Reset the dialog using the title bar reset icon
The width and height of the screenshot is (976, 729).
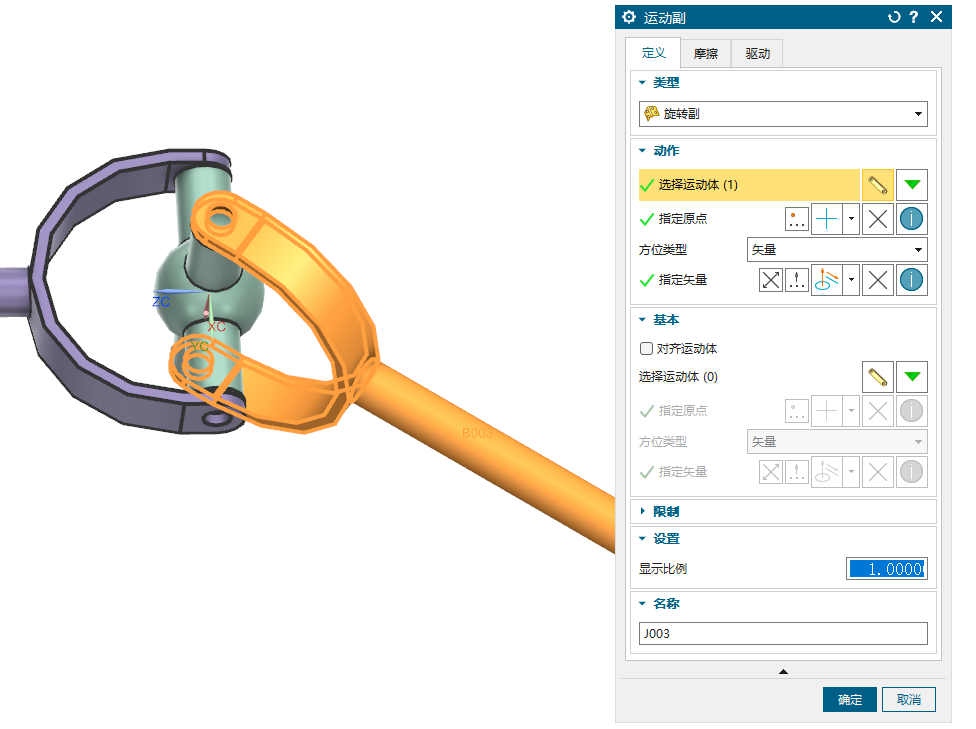point(893,17)
